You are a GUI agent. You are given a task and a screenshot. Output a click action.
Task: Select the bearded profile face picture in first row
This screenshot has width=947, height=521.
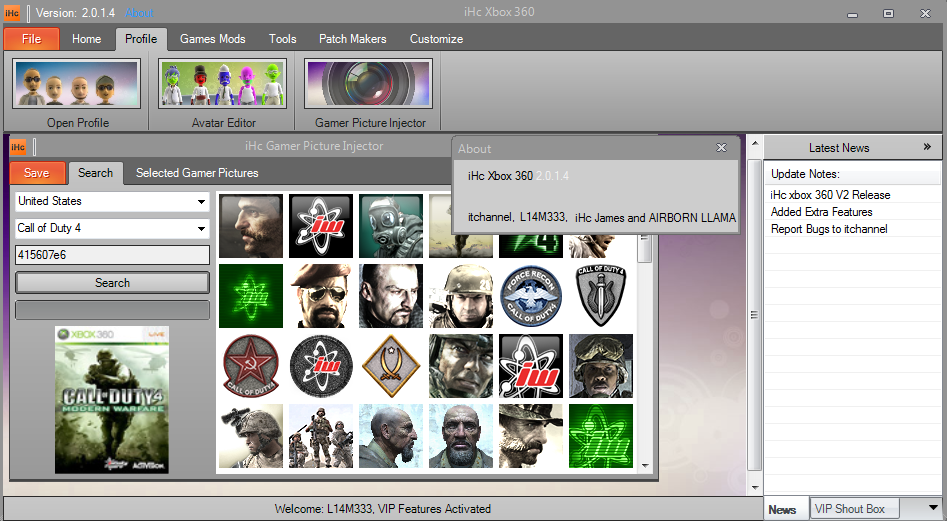pyautogui.click(x=251, y=226)
